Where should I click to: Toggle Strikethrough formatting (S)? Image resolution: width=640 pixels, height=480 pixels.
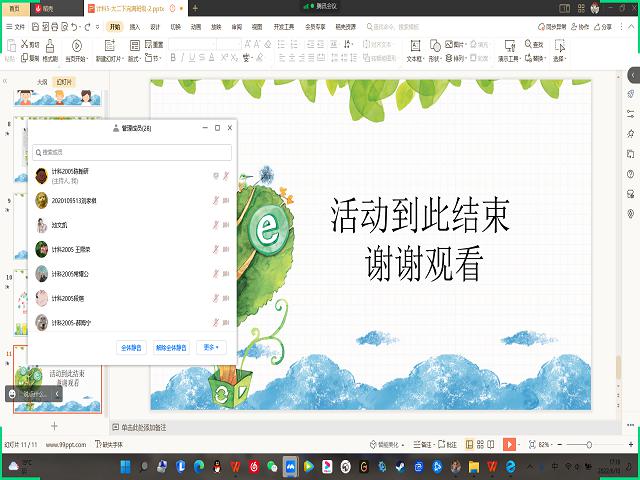[x=202, y=58]
